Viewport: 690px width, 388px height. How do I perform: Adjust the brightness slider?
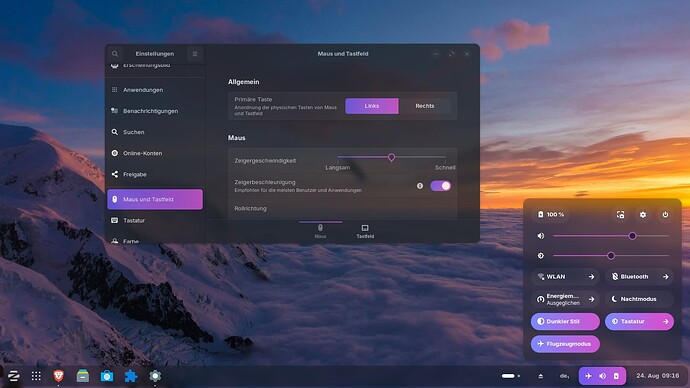[611, 256]
